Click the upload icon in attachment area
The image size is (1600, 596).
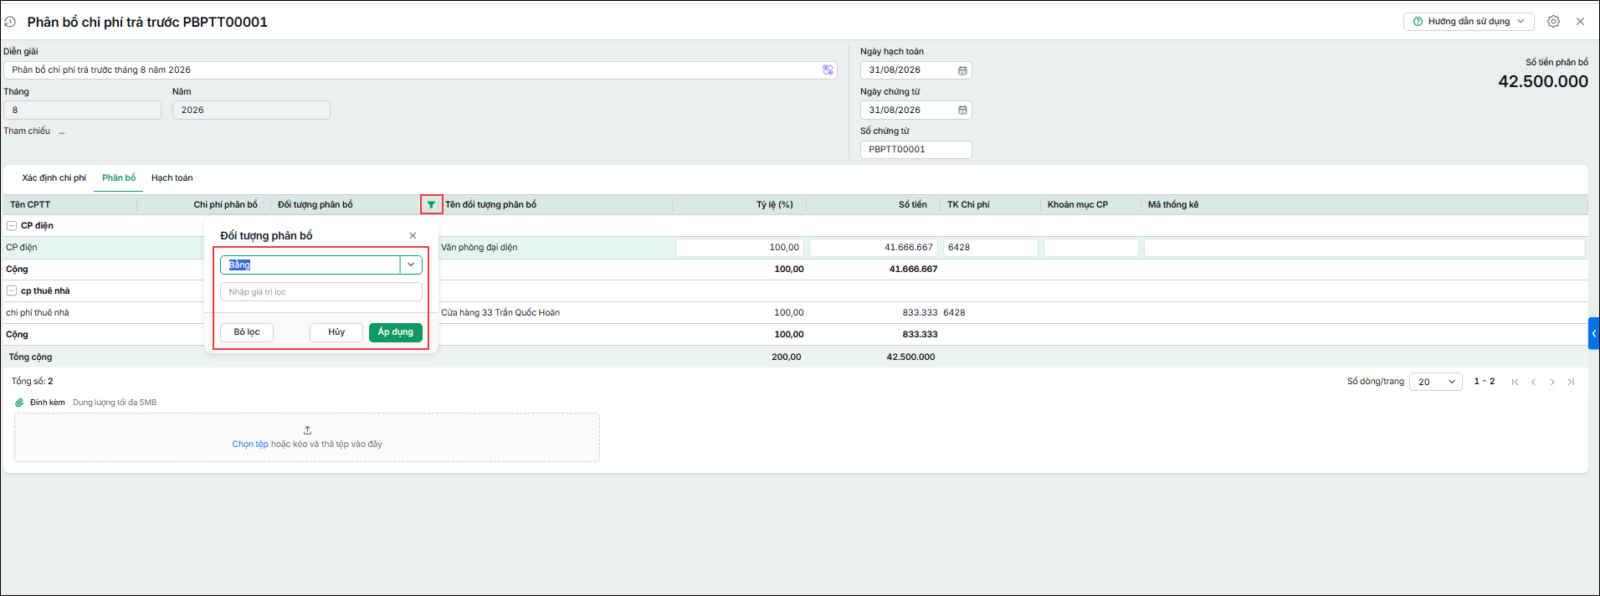[x=307, y=430]
